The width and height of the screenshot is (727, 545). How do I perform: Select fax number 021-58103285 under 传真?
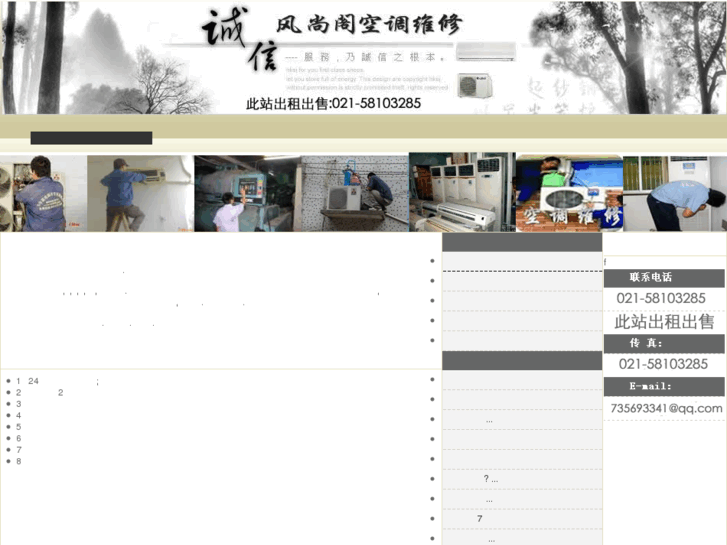(x=663, y=364)
